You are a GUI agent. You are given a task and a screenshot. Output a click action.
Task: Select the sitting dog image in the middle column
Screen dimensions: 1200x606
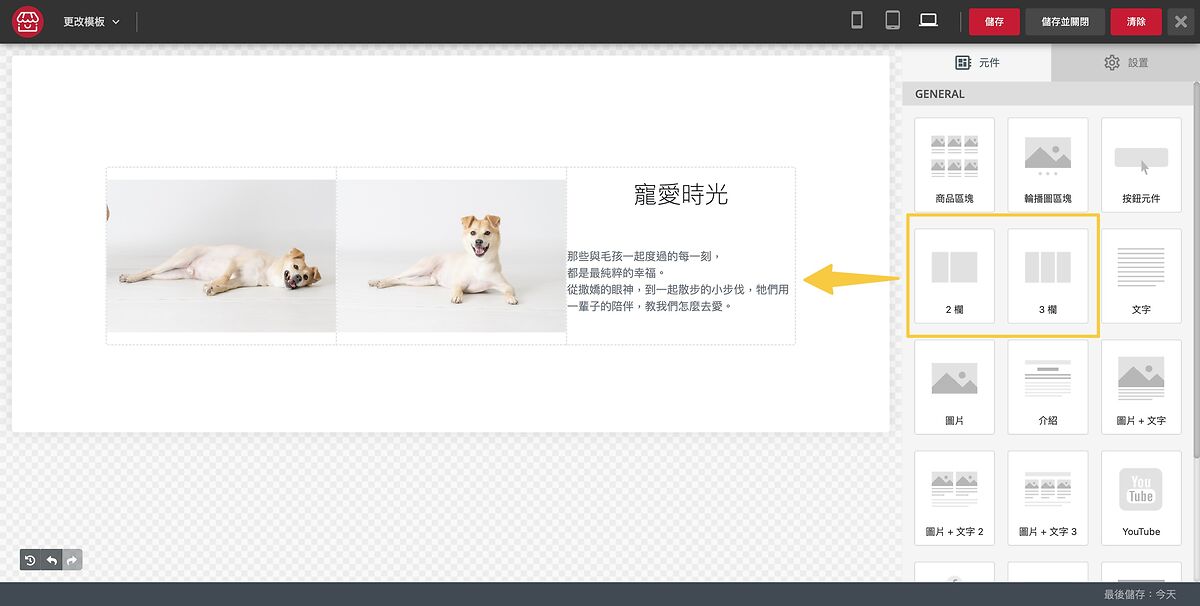pos(452,256)
